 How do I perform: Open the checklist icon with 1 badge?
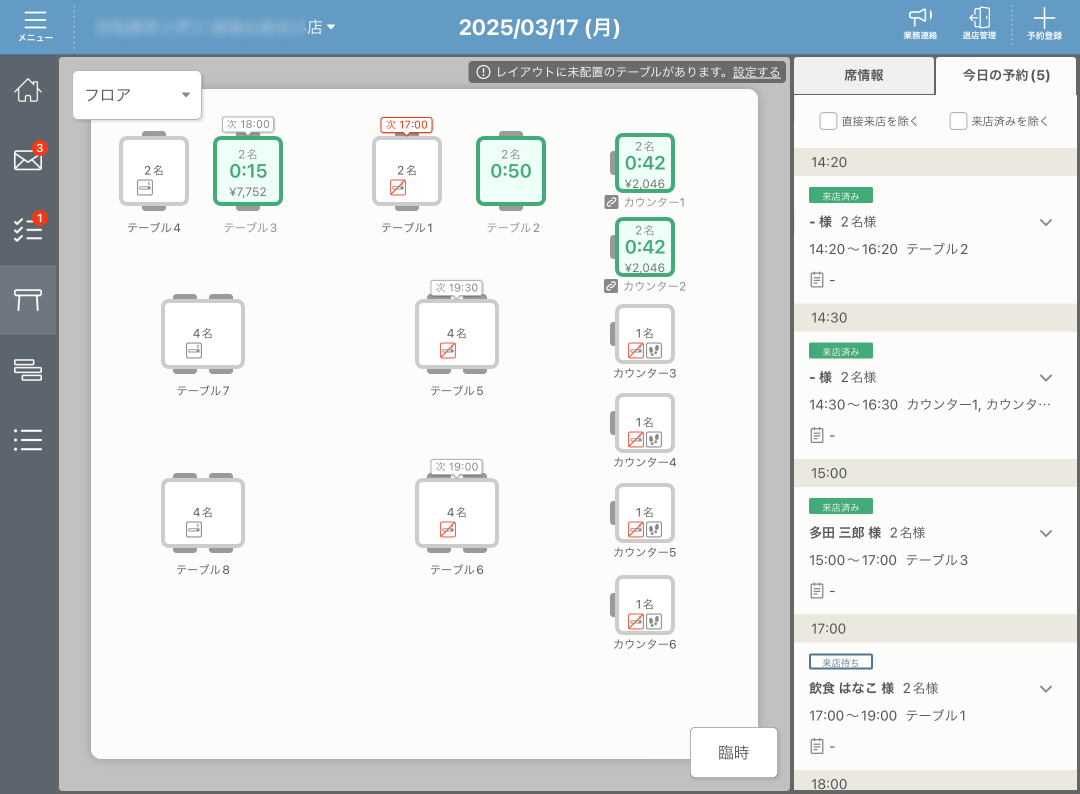click(x=28, y=229)
